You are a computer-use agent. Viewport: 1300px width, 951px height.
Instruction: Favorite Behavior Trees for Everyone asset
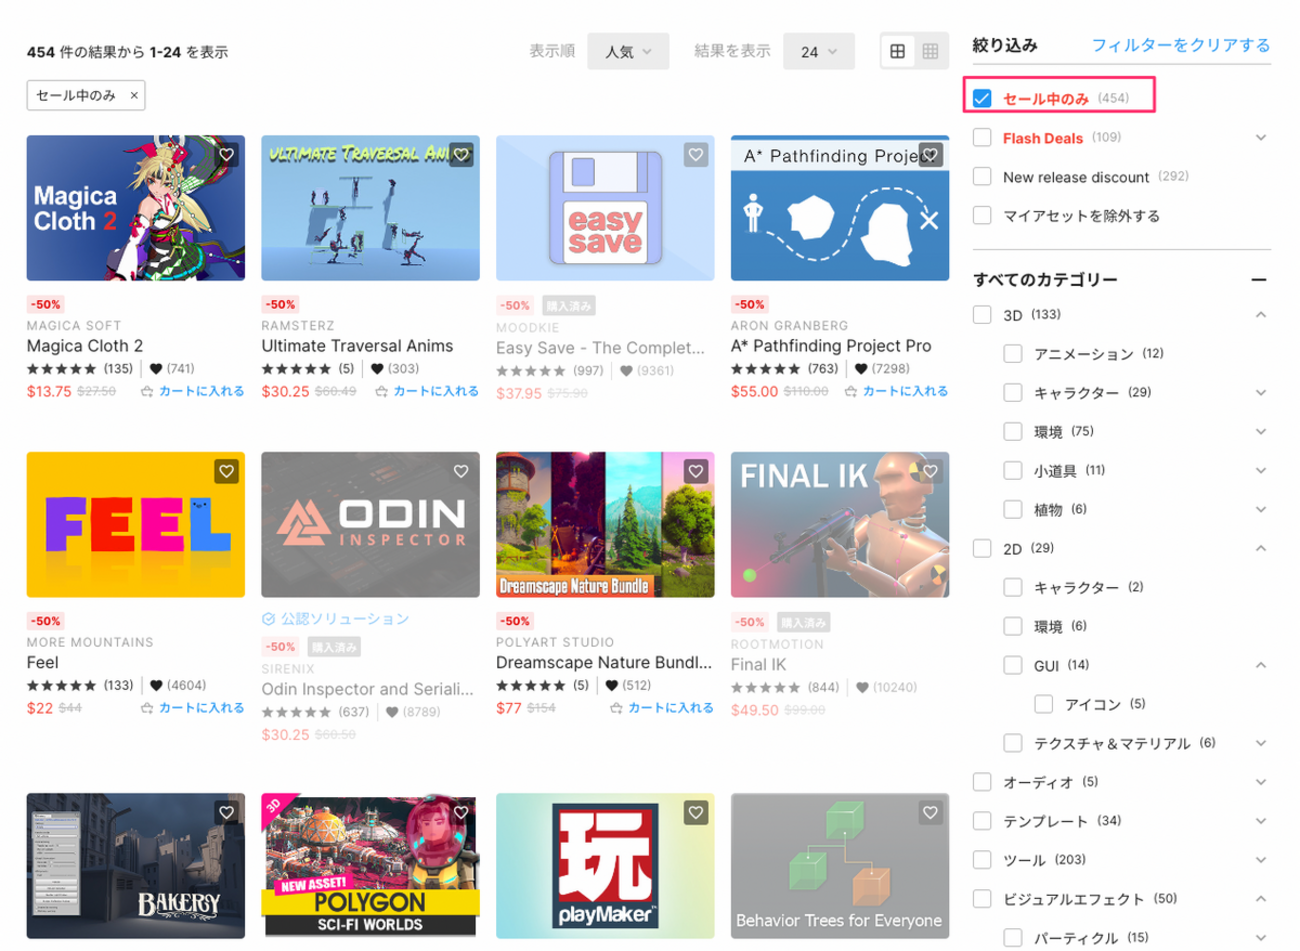pyautogui.click(x=931, y=813)
